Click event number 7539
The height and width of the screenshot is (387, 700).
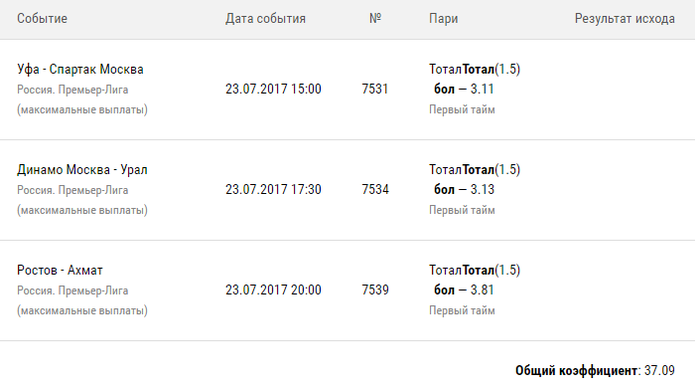(375, 290)
